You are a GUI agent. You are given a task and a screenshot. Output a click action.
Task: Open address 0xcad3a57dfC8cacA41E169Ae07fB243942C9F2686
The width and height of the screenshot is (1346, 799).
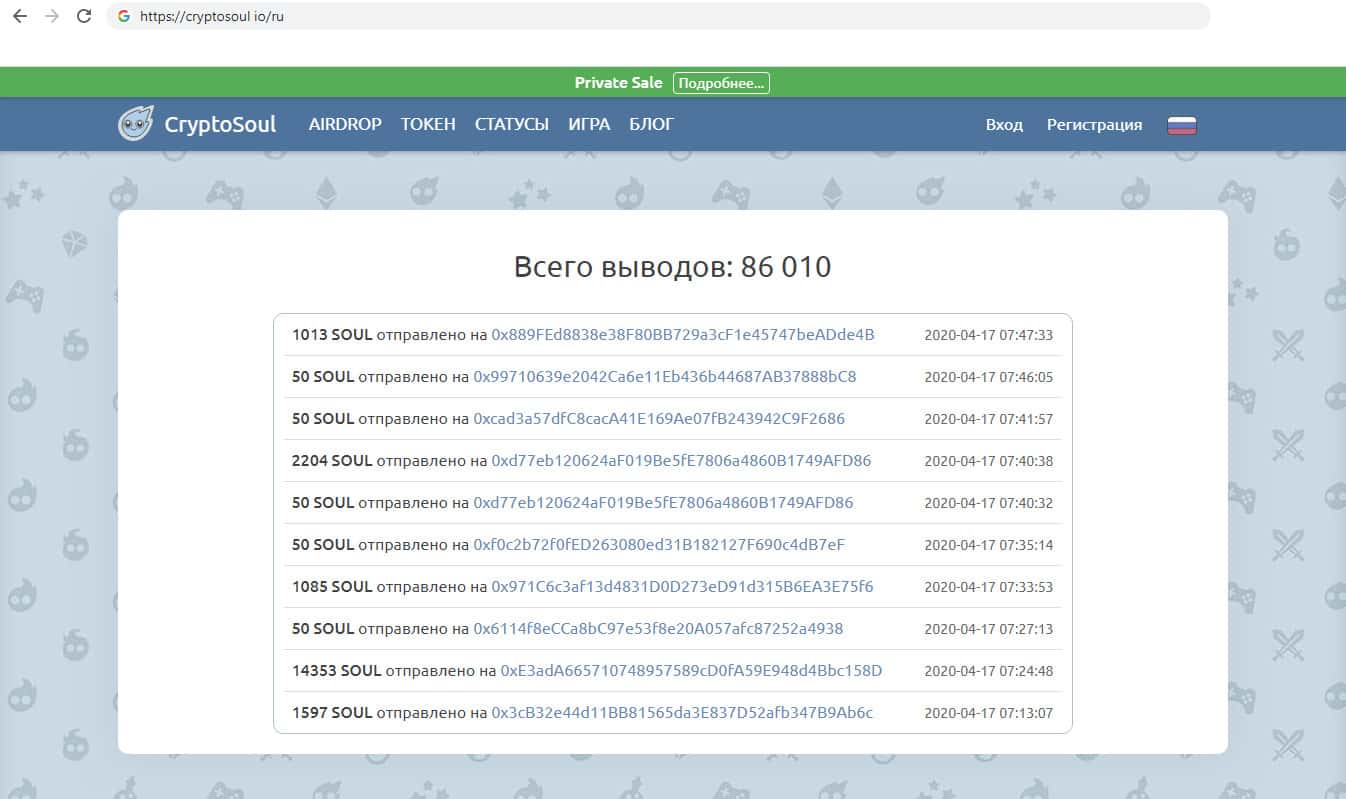click(659, 419)
